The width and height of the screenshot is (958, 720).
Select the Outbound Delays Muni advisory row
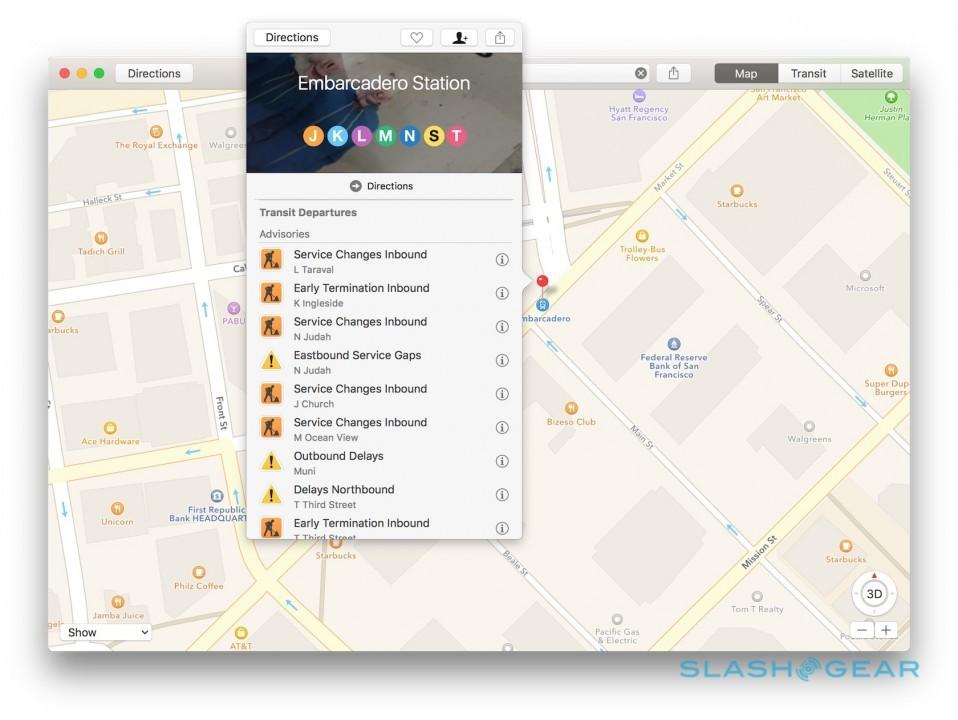tap(384, 463)
